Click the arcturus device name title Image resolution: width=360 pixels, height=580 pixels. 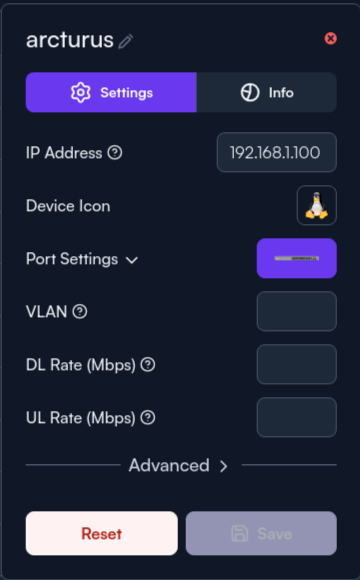(x=70, y=40)
